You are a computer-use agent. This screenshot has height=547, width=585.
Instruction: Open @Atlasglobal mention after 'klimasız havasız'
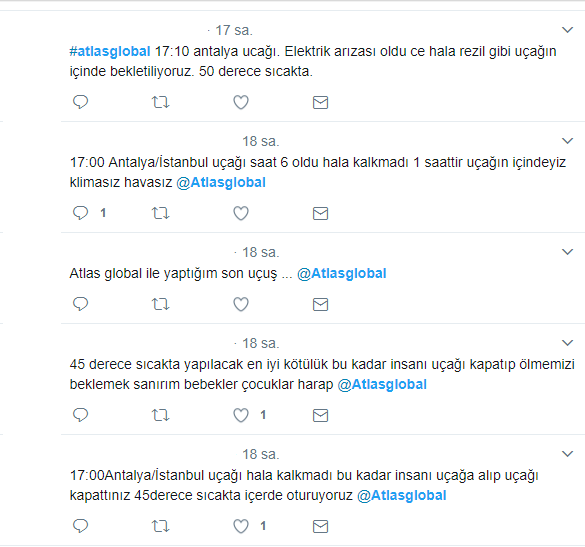221,182
